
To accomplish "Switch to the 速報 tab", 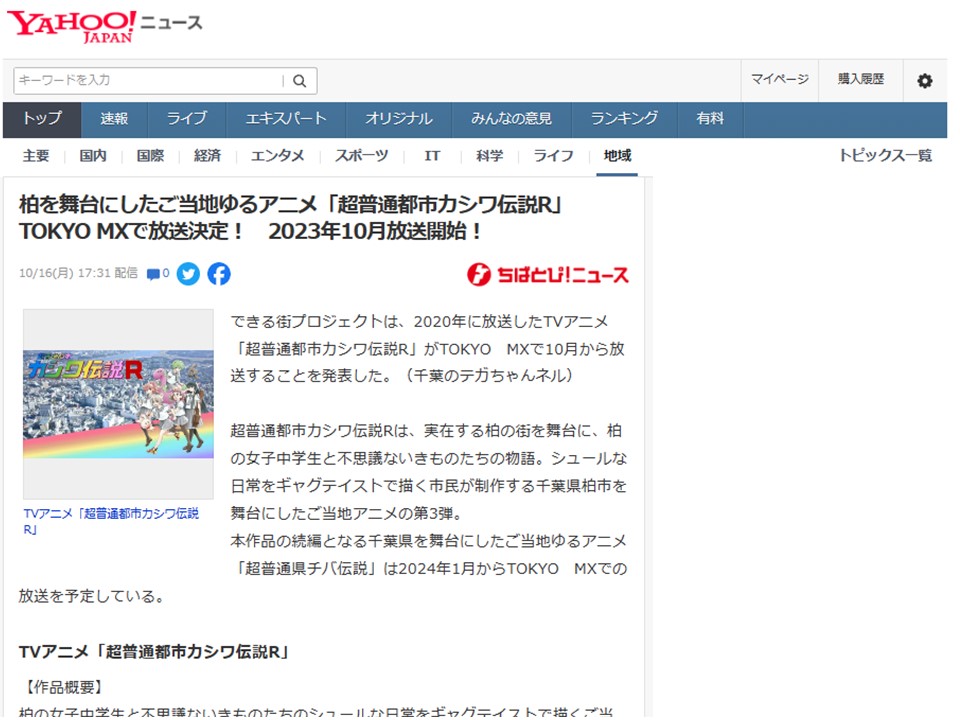I will pos(114,119).
